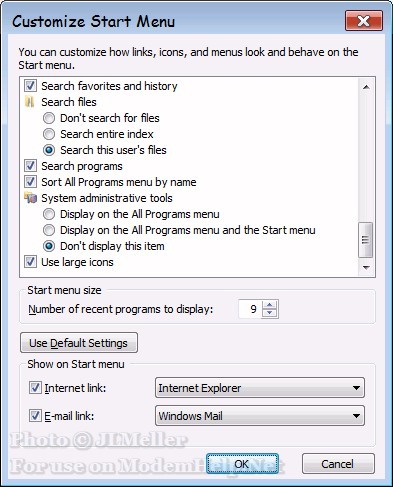The height and width of the screenshot is (487, 393).
Task: Choose Display on All Programs and Start menu
Action: [49, 230]
